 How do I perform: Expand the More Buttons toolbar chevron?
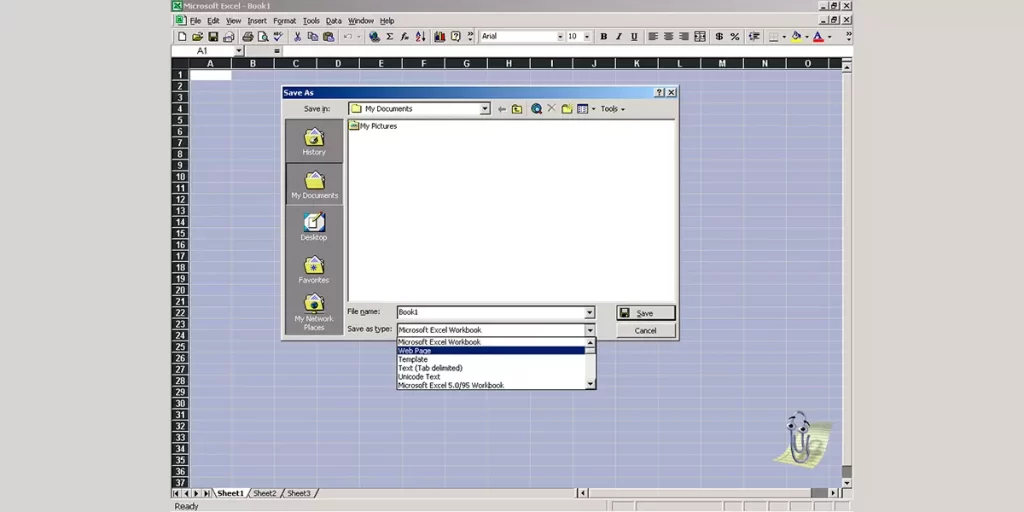(471, 37)
